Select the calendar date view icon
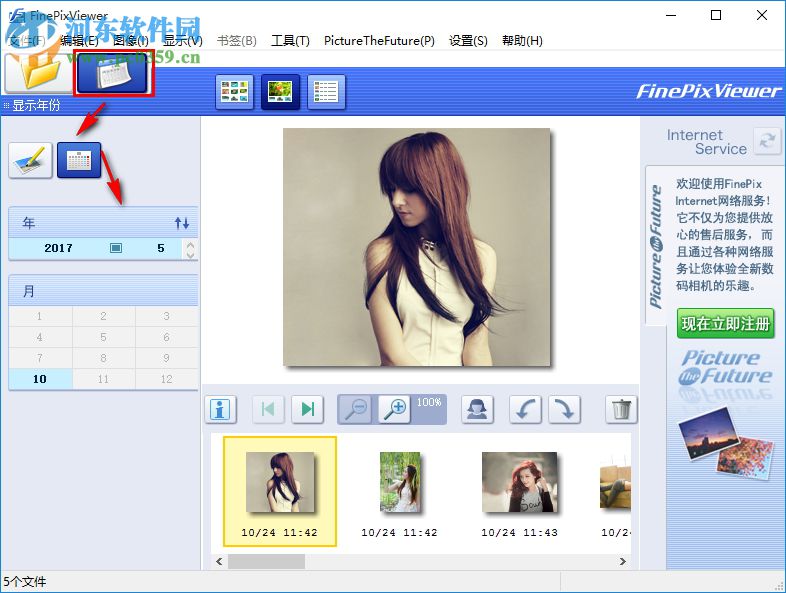Screen dimensions: 786x593 tap(113, 74)
